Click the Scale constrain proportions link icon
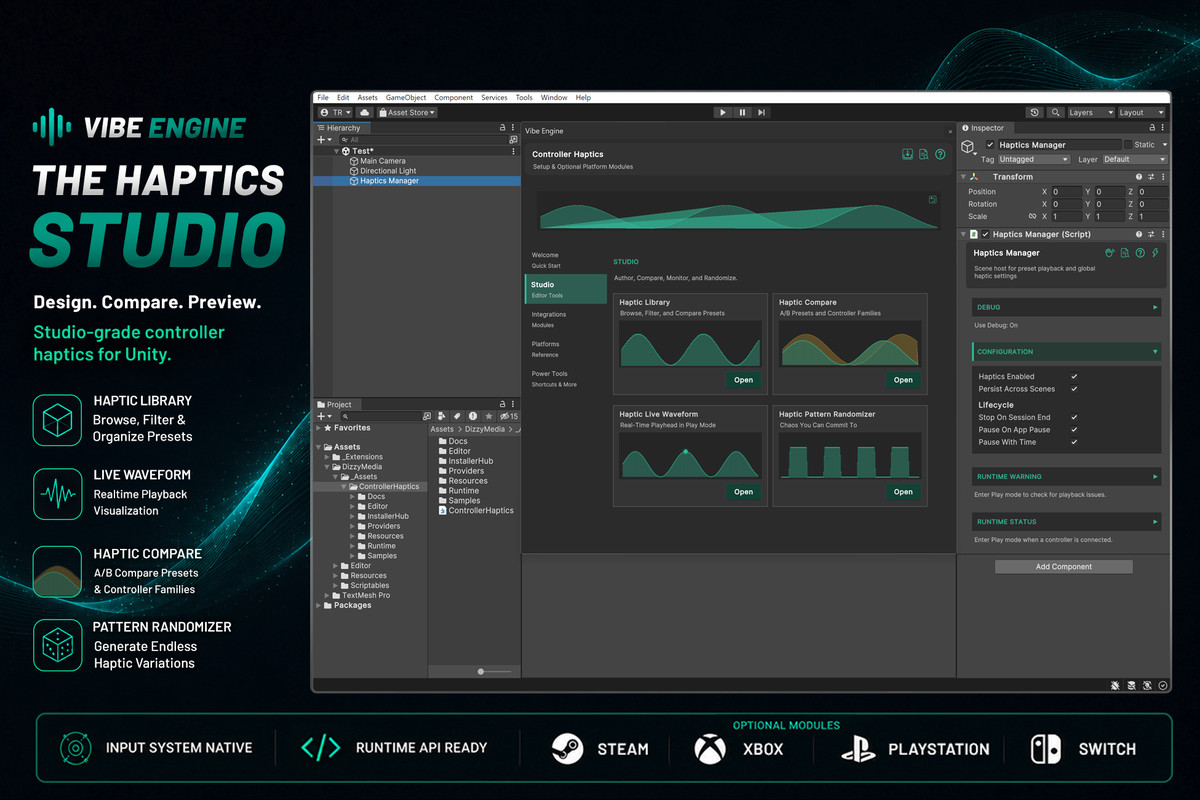This screenshot has width=1200, height=800. click(1032, 216)
